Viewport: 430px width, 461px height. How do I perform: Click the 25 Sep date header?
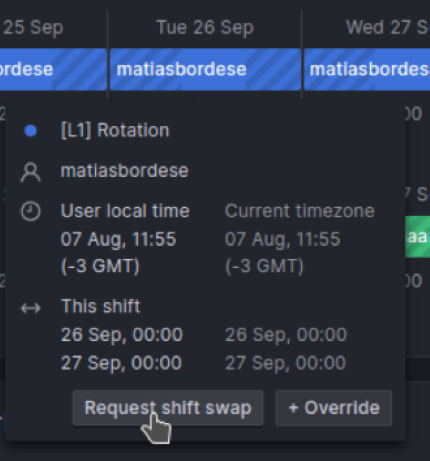32,27
